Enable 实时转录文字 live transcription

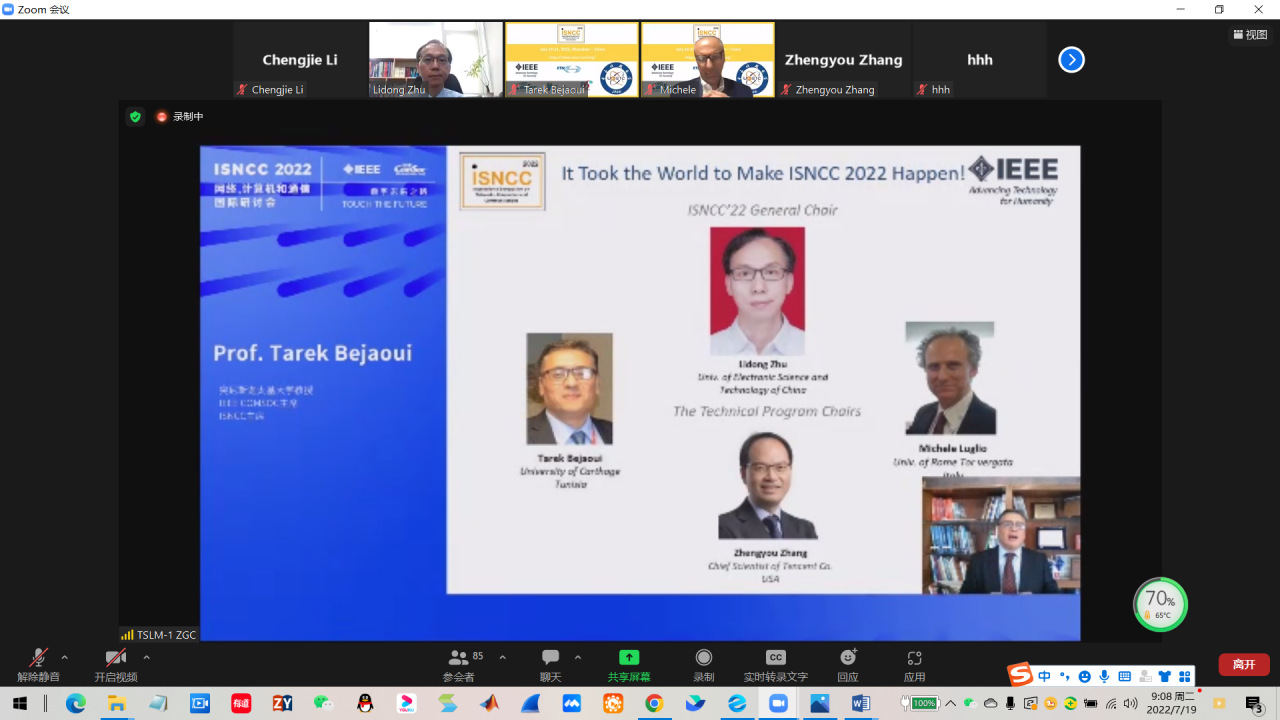point(776,661)
